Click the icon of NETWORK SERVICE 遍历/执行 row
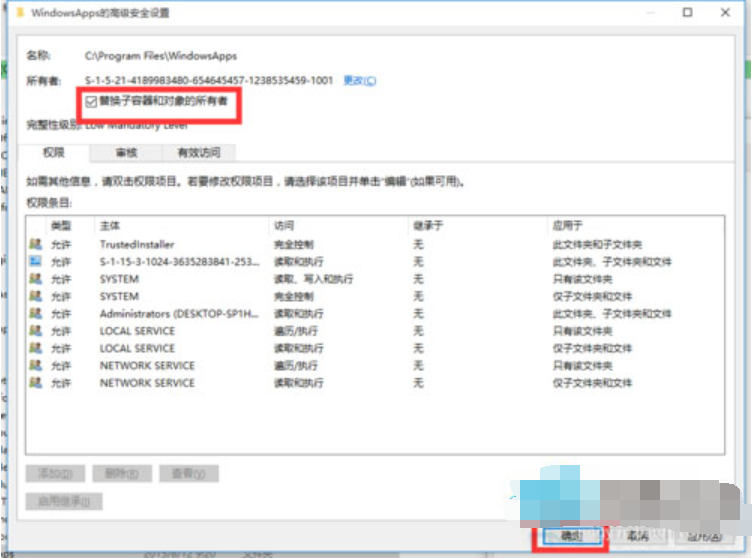 35,365
